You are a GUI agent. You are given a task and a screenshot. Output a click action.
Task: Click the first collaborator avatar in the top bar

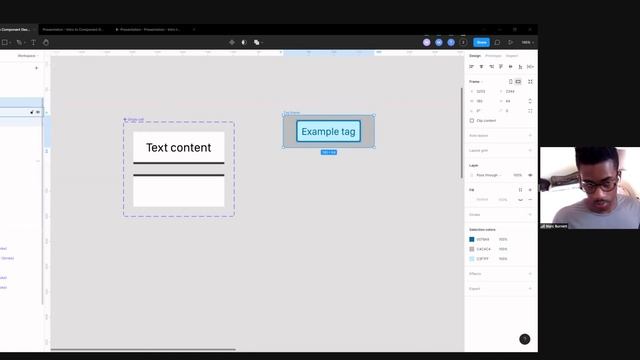point(427,42)
